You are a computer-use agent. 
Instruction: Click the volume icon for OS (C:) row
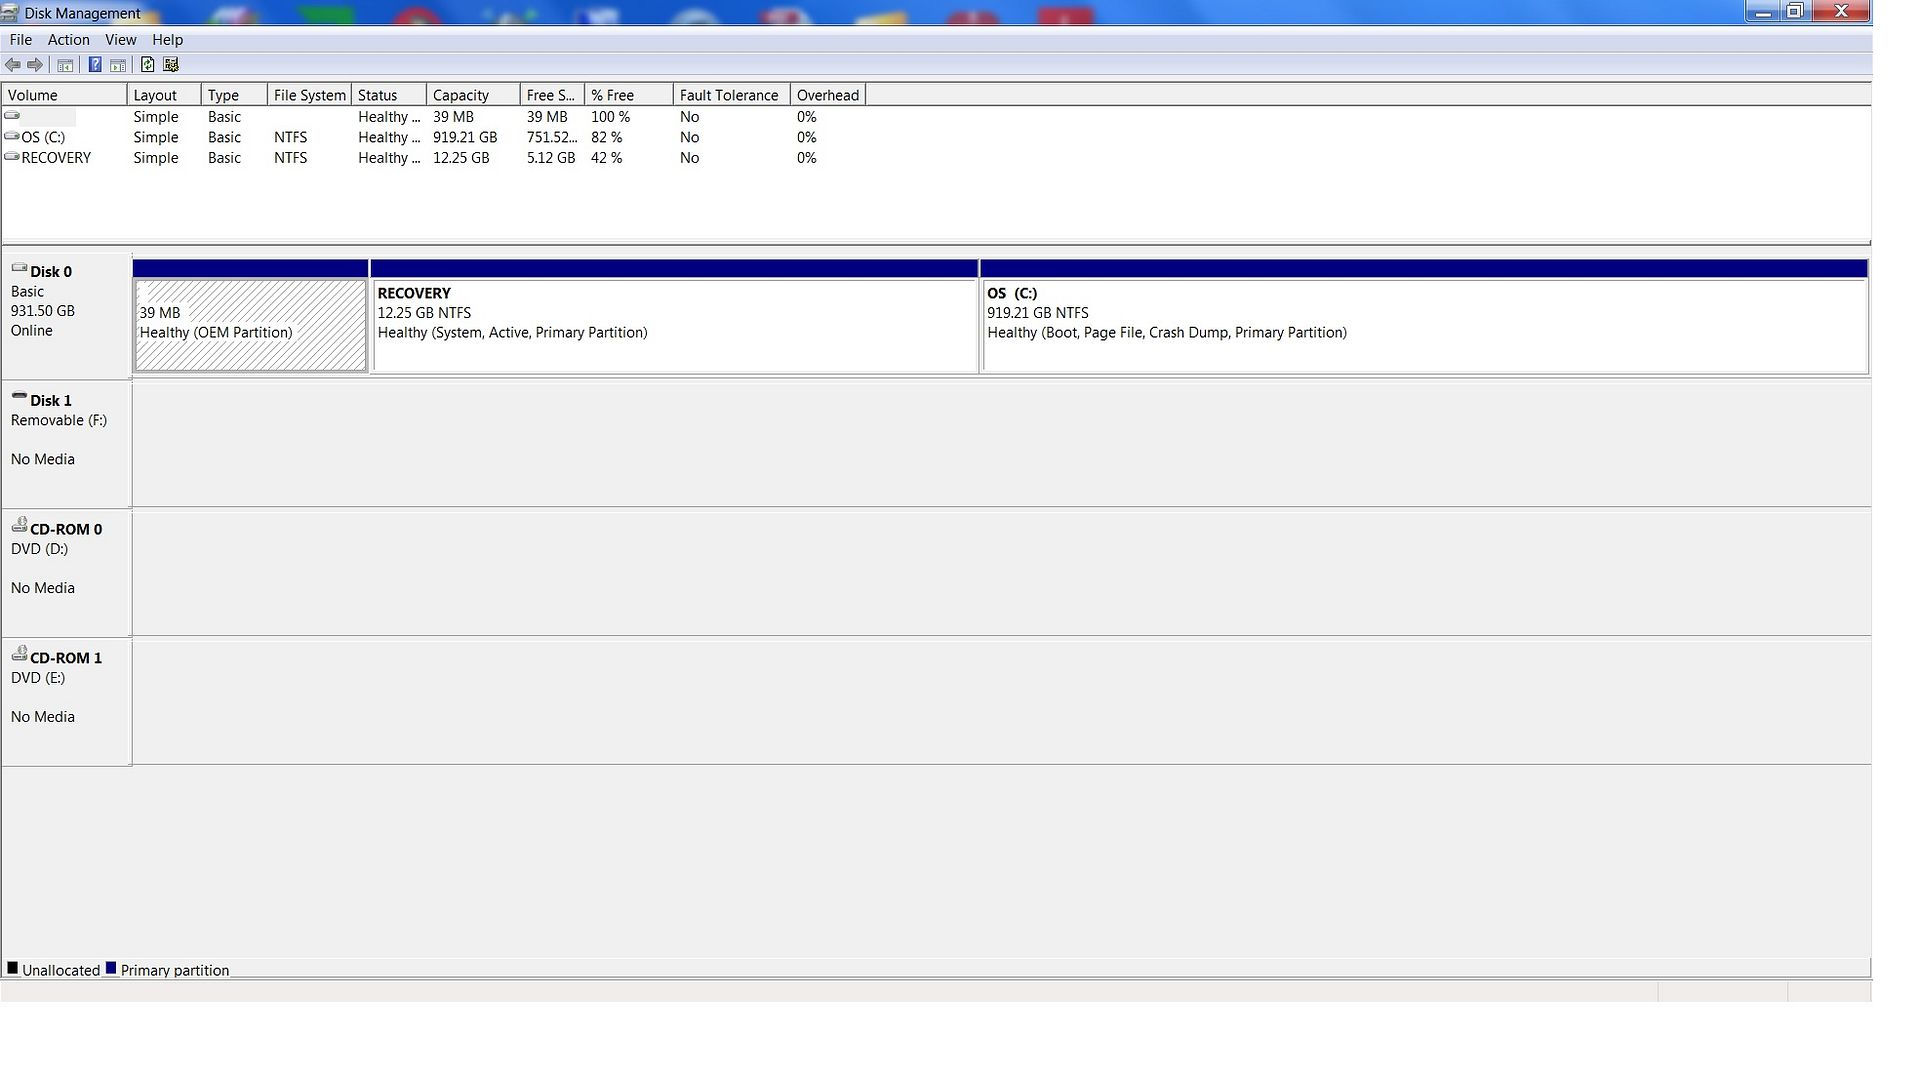tap(12, 136)
